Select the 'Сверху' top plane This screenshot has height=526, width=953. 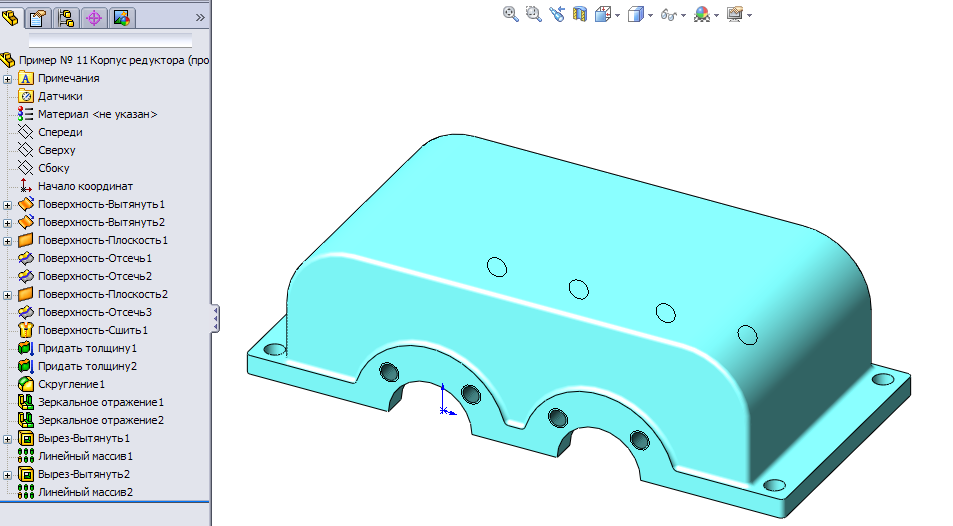point(57,150)
